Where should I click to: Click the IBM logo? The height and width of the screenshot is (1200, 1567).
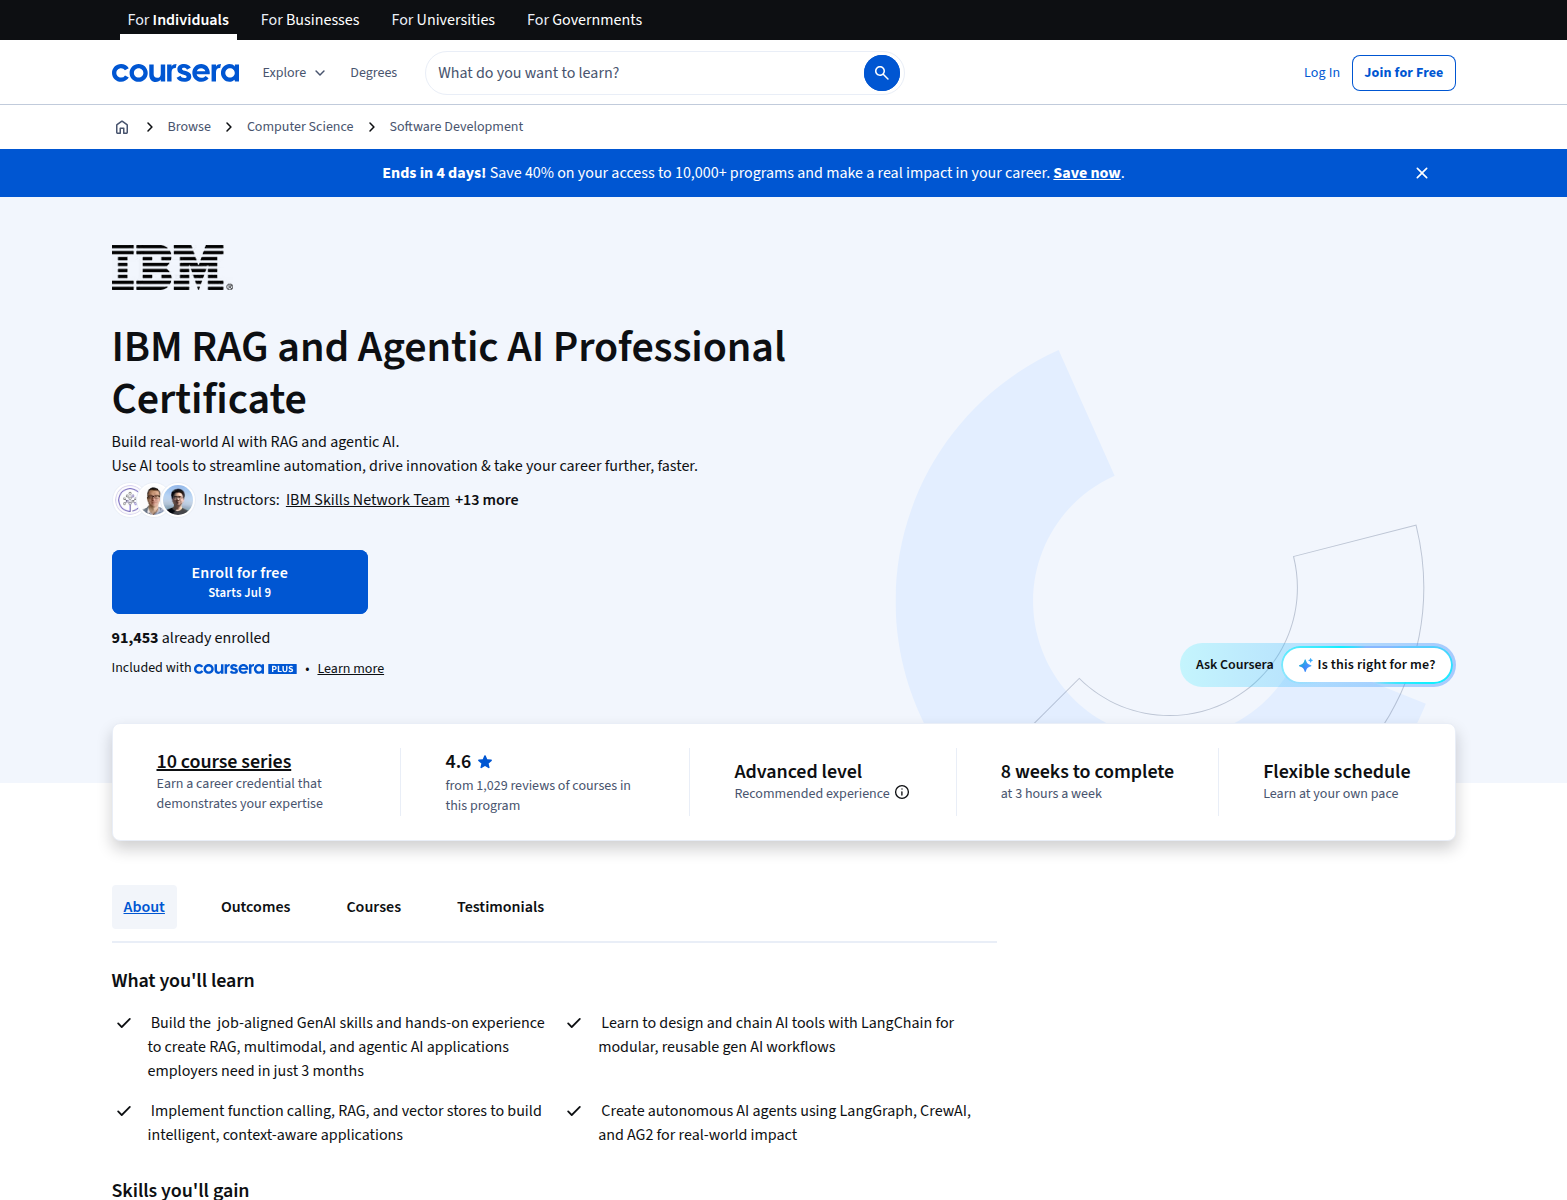pos(172,268)
